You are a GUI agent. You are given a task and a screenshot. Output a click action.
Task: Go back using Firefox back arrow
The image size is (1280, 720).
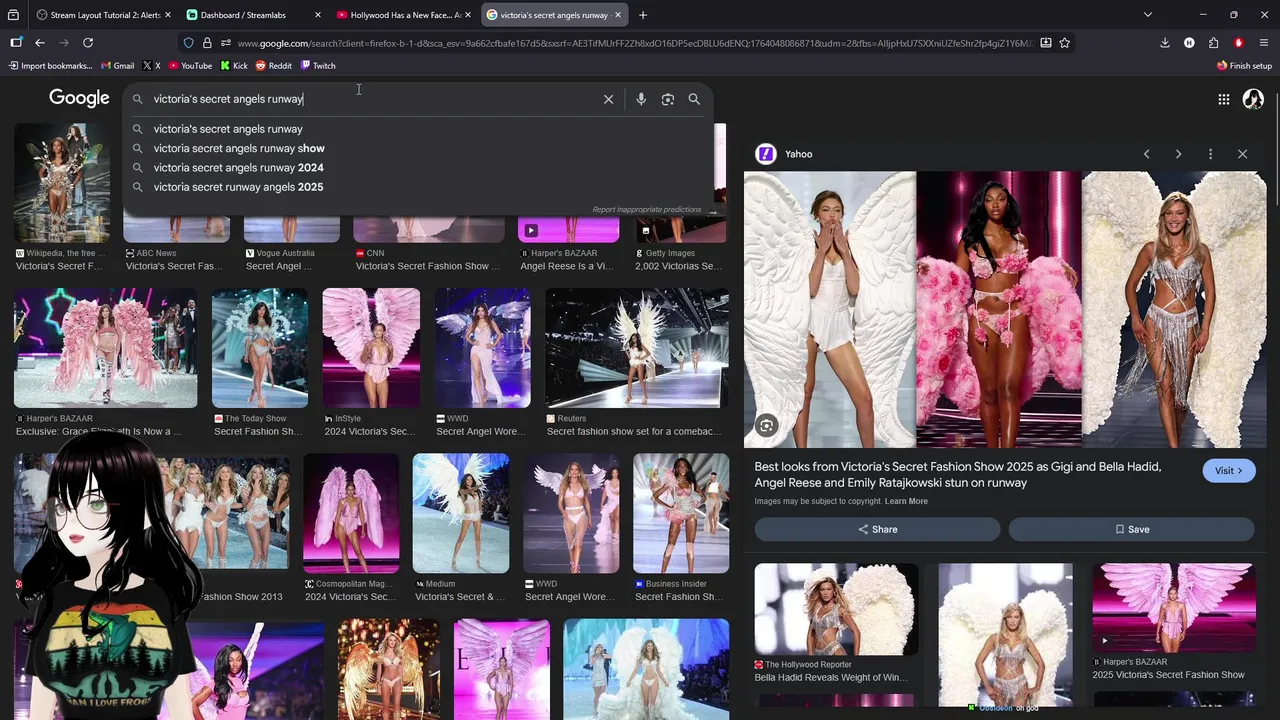[x=40, y=43]
